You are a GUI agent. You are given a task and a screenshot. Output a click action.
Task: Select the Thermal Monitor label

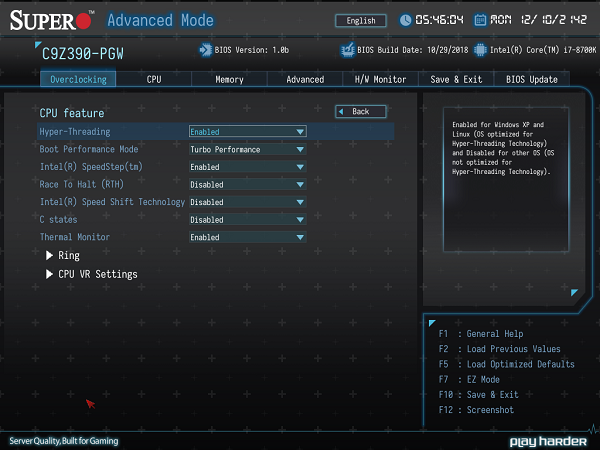click(75, 237)
